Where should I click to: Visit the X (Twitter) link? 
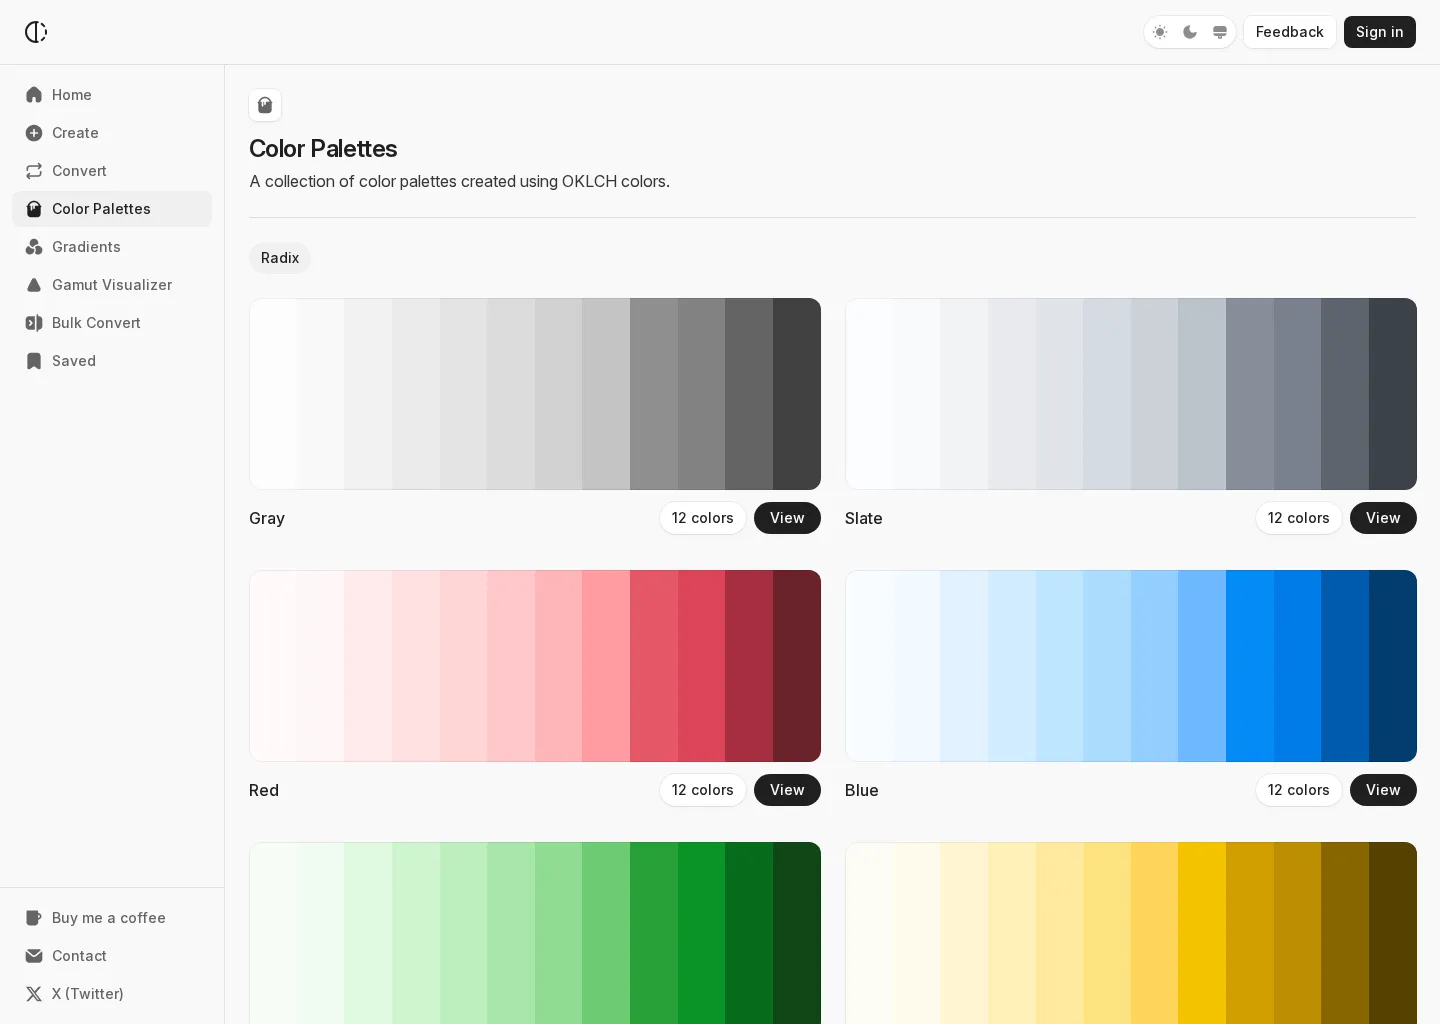point(87,994)
